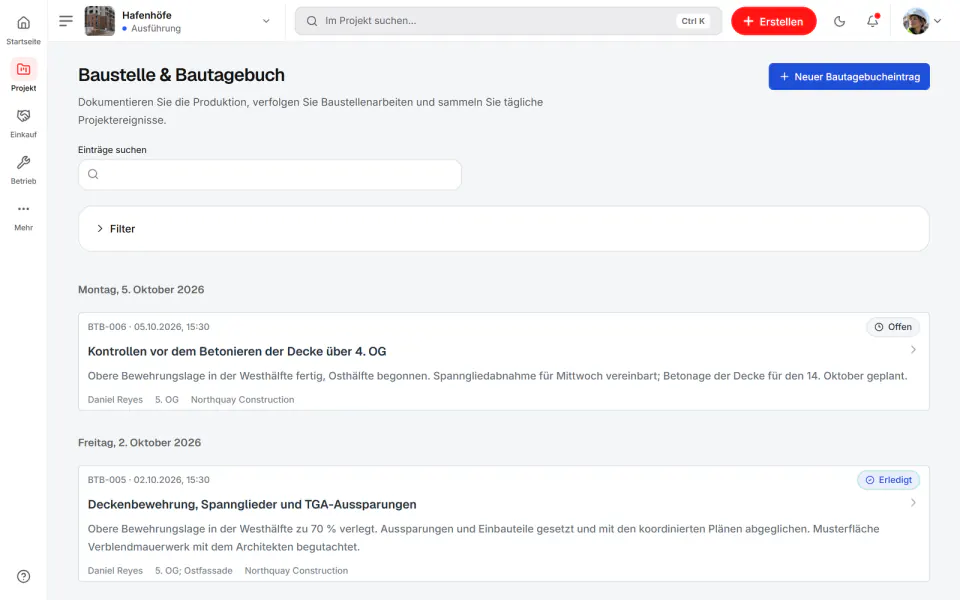Toggle the sidebar hamburger menu icon

pyautogui.click(x=66, y=21)
